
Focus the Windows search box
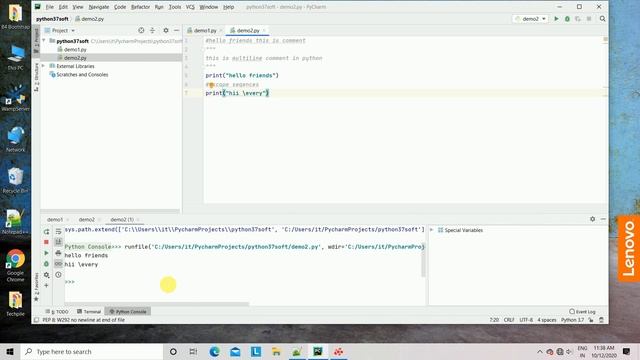click(x=92, y=351)
